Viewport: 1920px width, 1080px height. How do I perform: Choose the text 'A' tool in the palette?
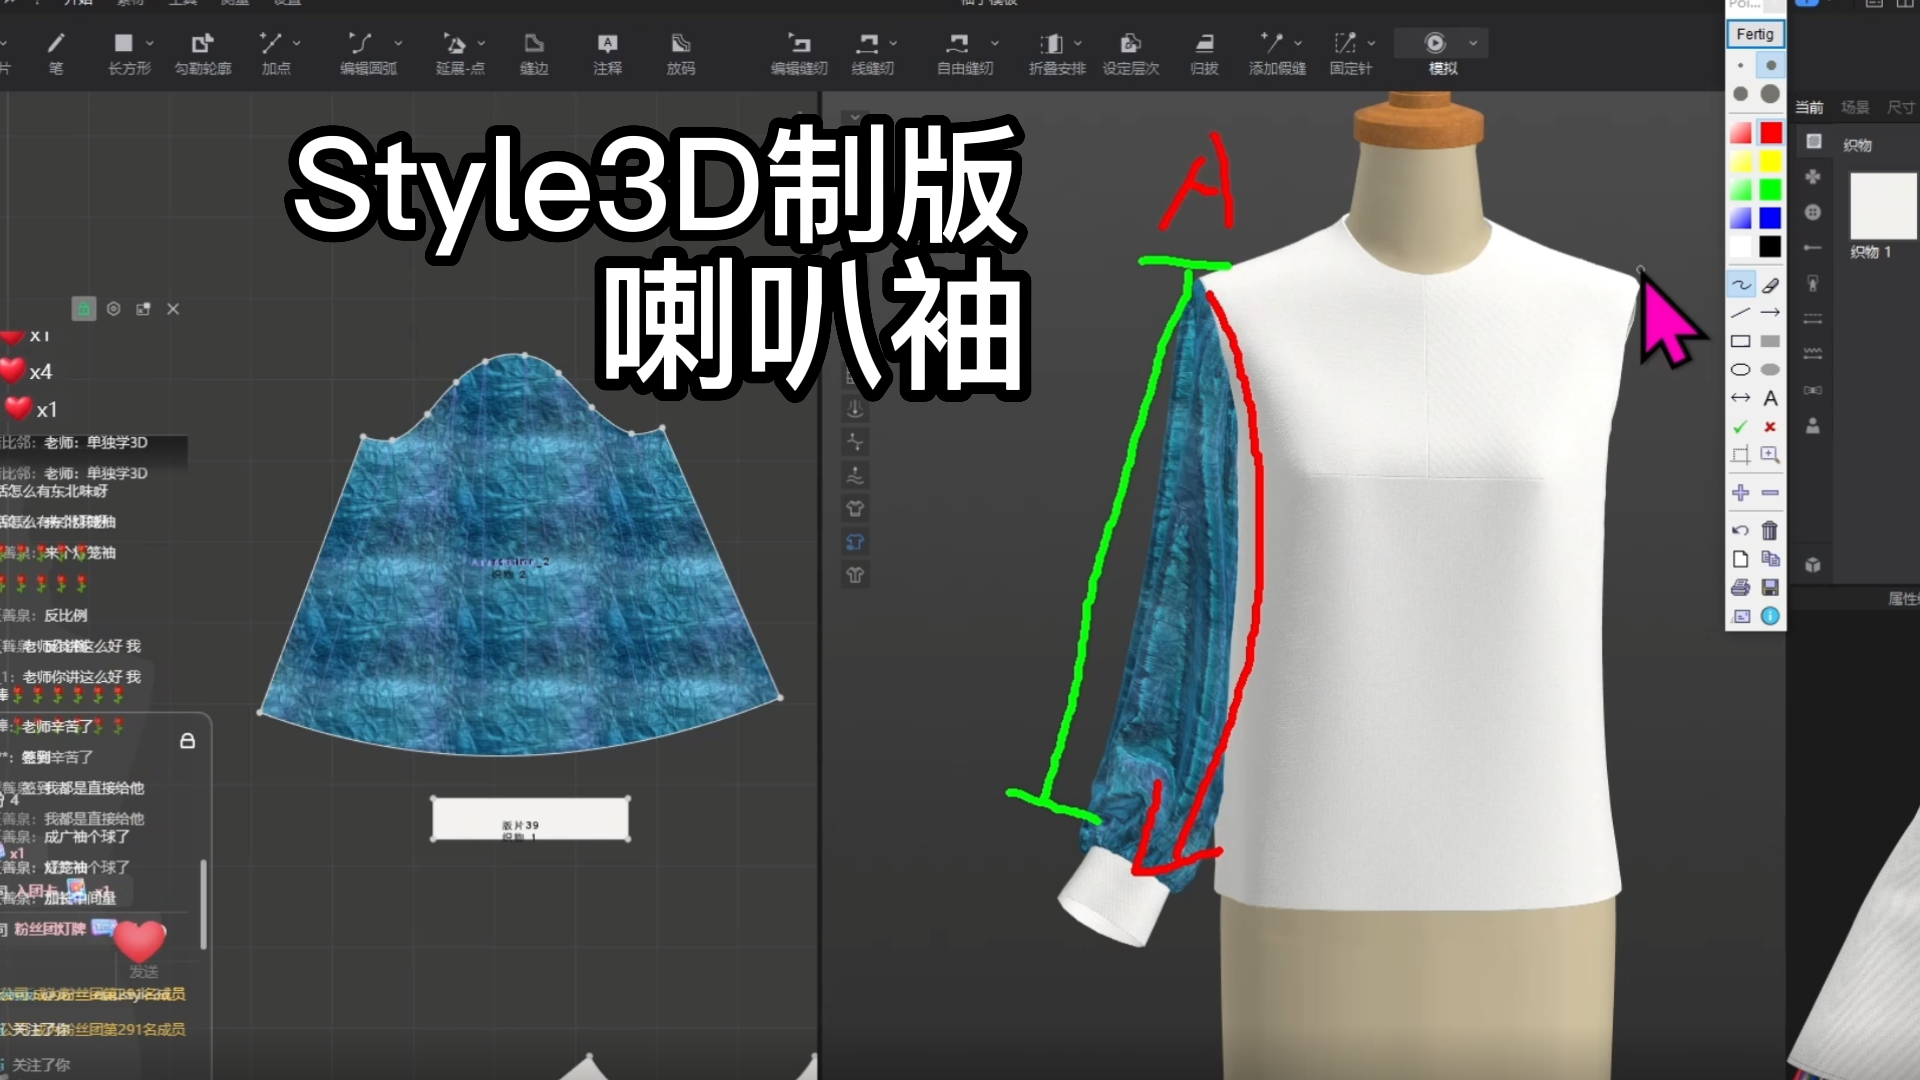pos(1770,398)
